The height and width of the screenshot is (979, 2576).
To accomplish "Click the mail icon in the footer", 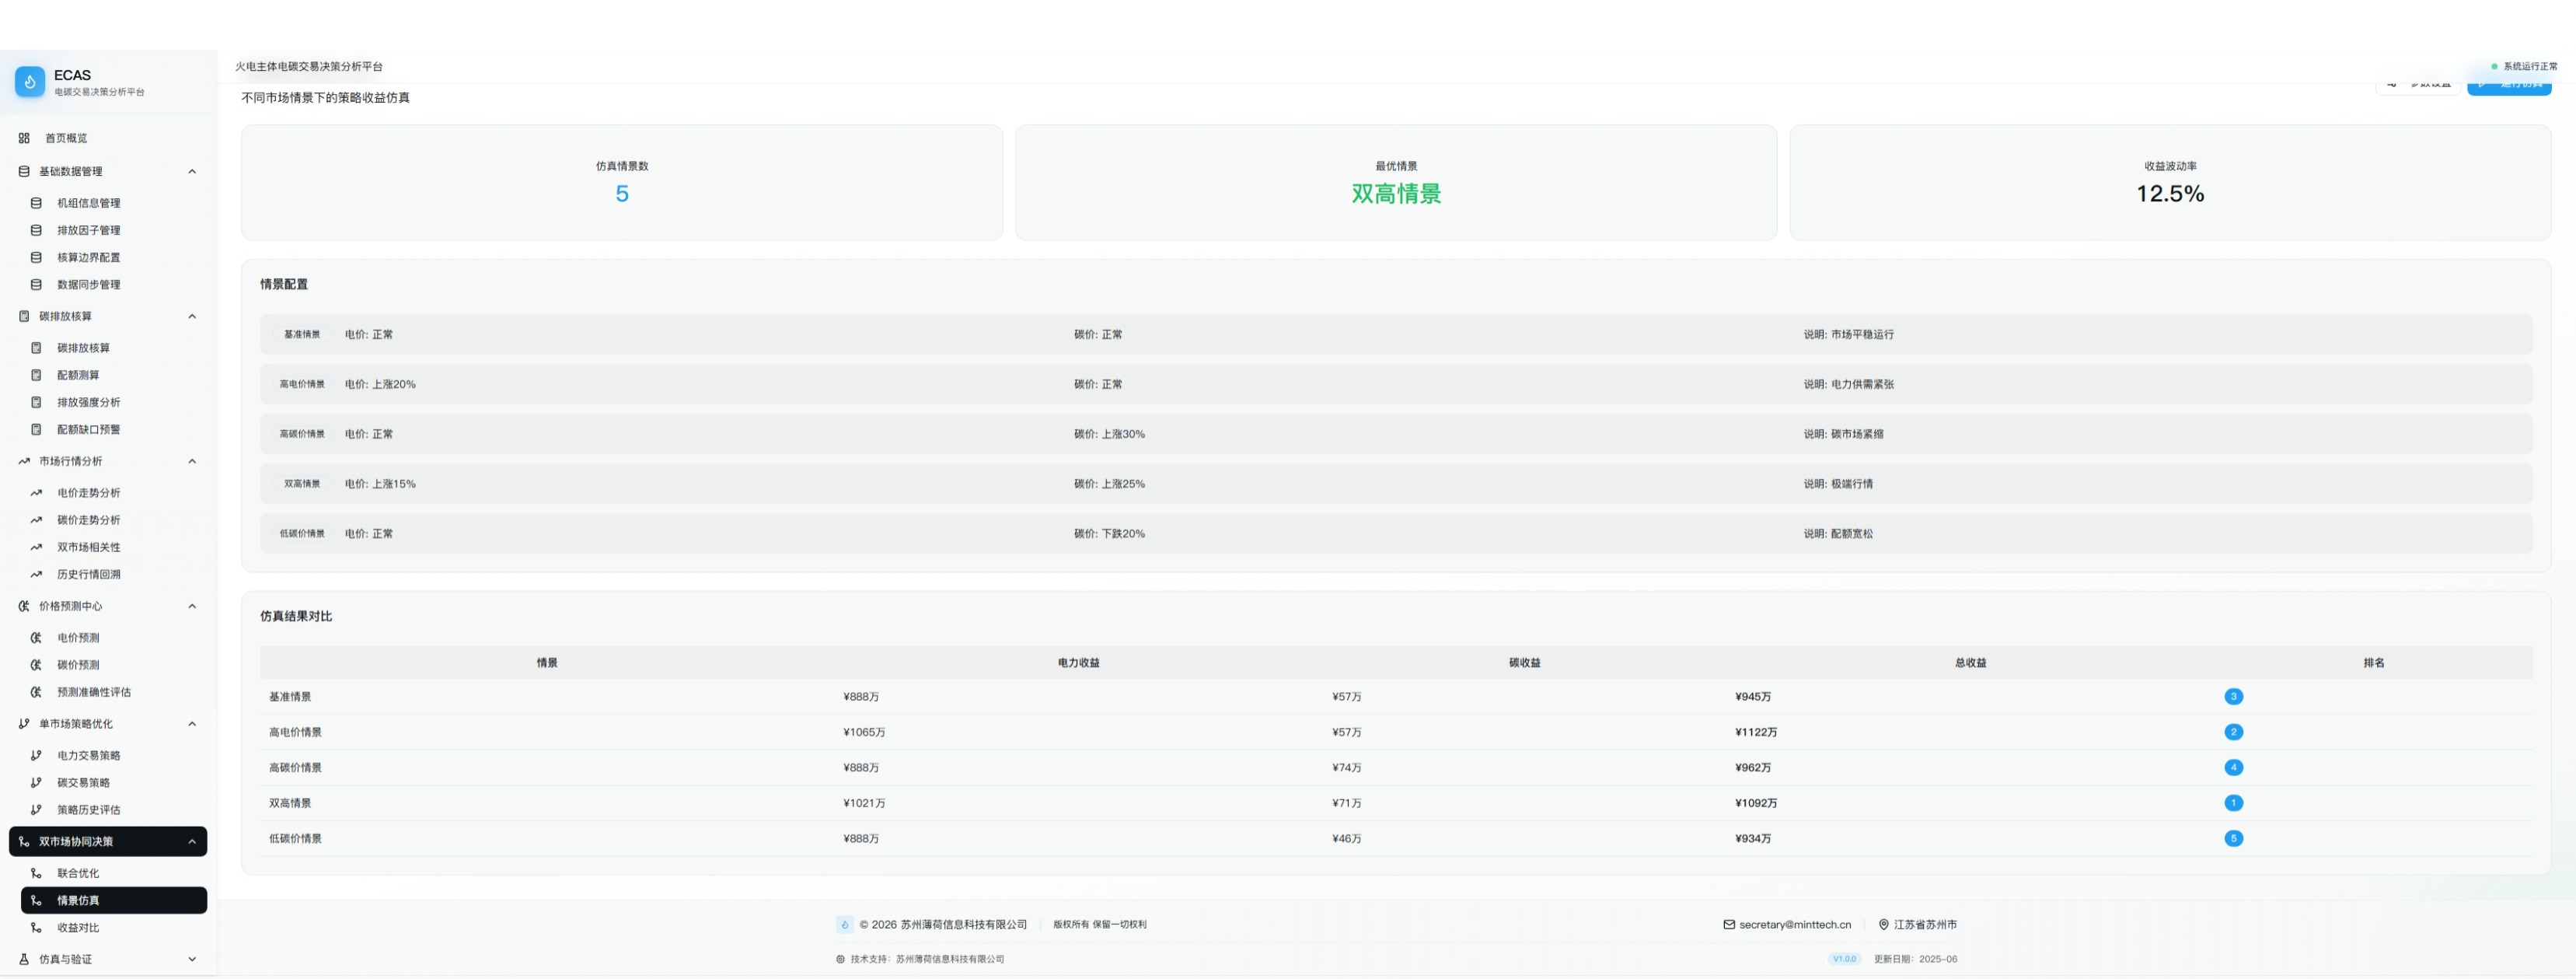I will pyautogui.click(x=1729, y=925).
